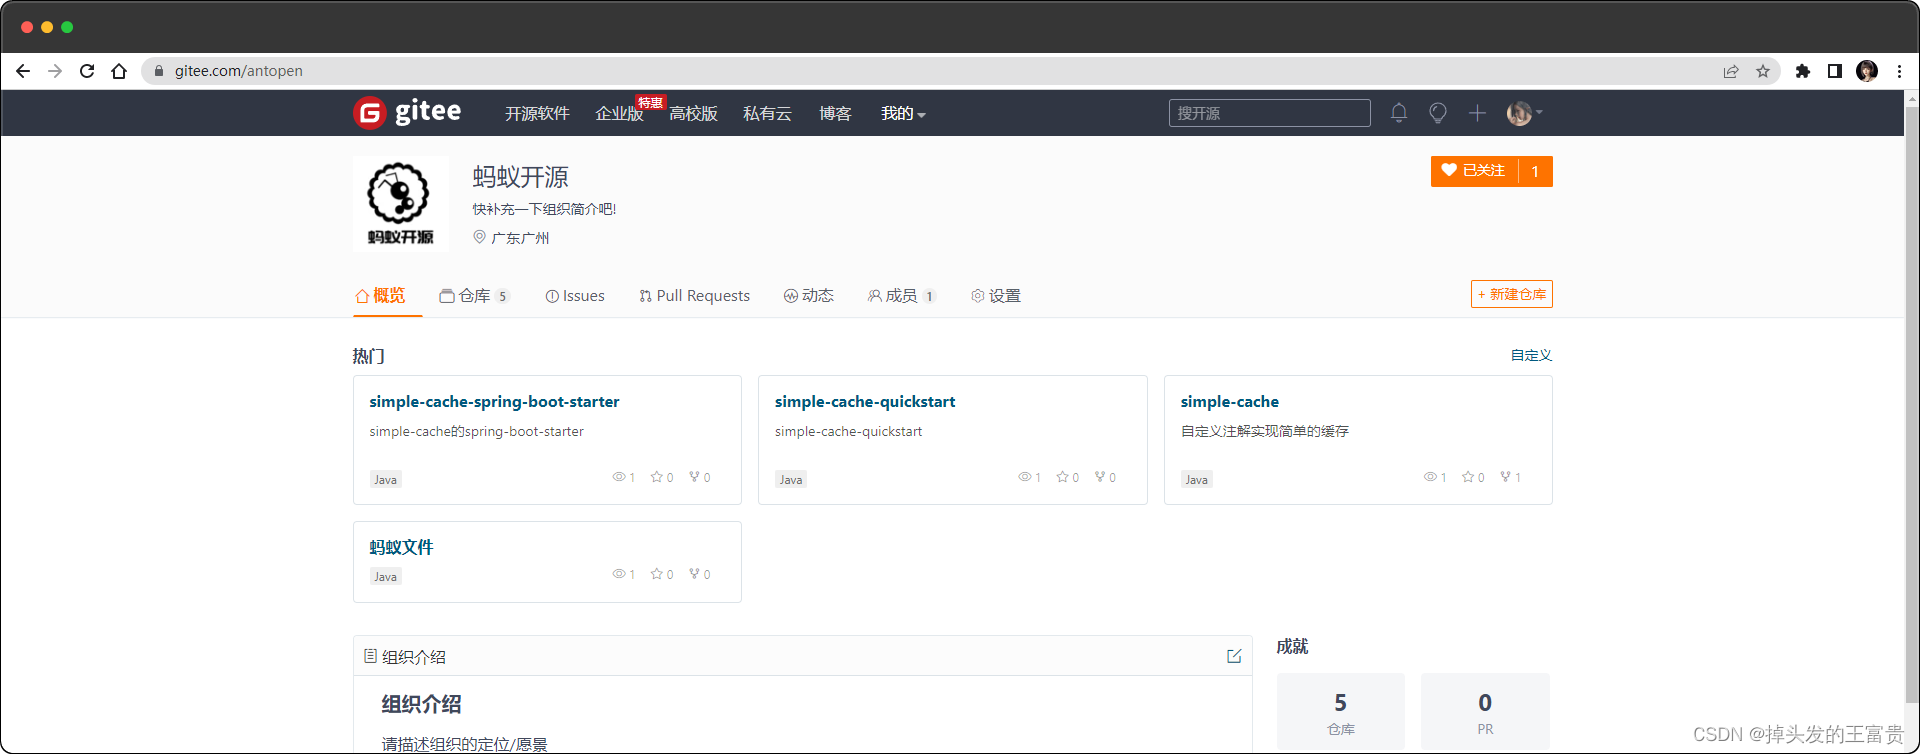Click the star icon on simple-cache-spring-boot-starter
The image size is (1920, 754).
pos(657,477)
